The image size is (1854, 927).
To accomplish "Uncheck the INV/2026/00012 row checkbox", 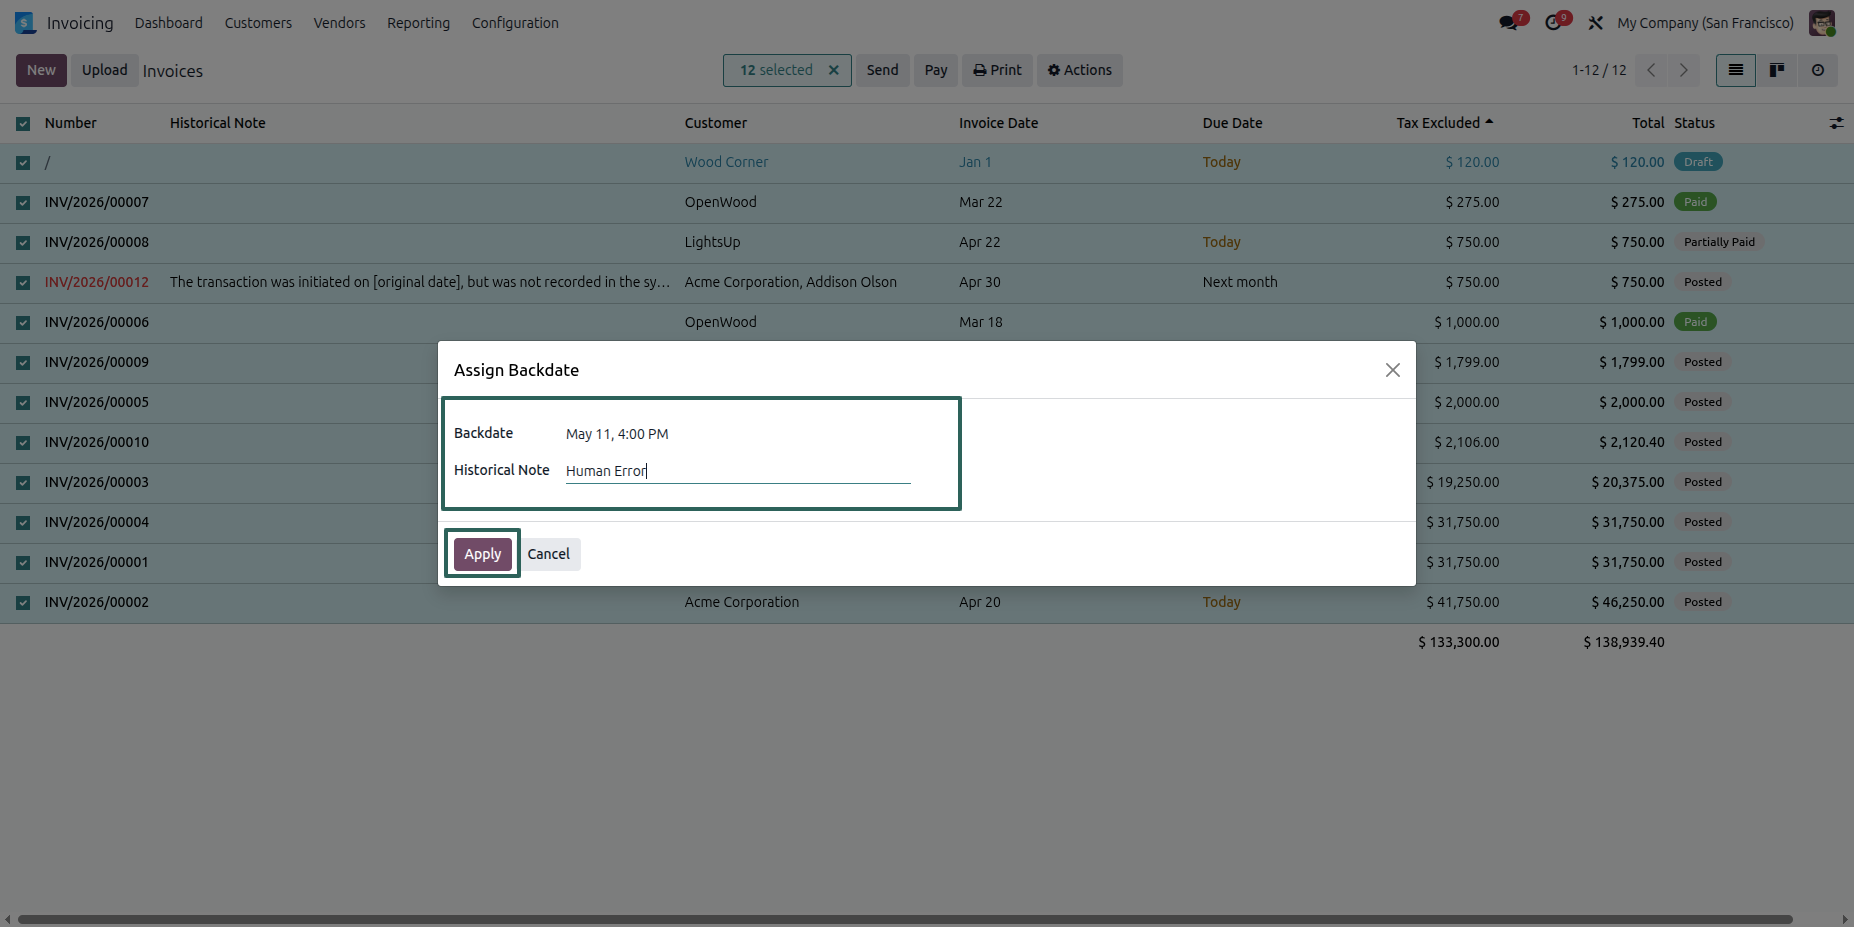I will pos(23,283).
